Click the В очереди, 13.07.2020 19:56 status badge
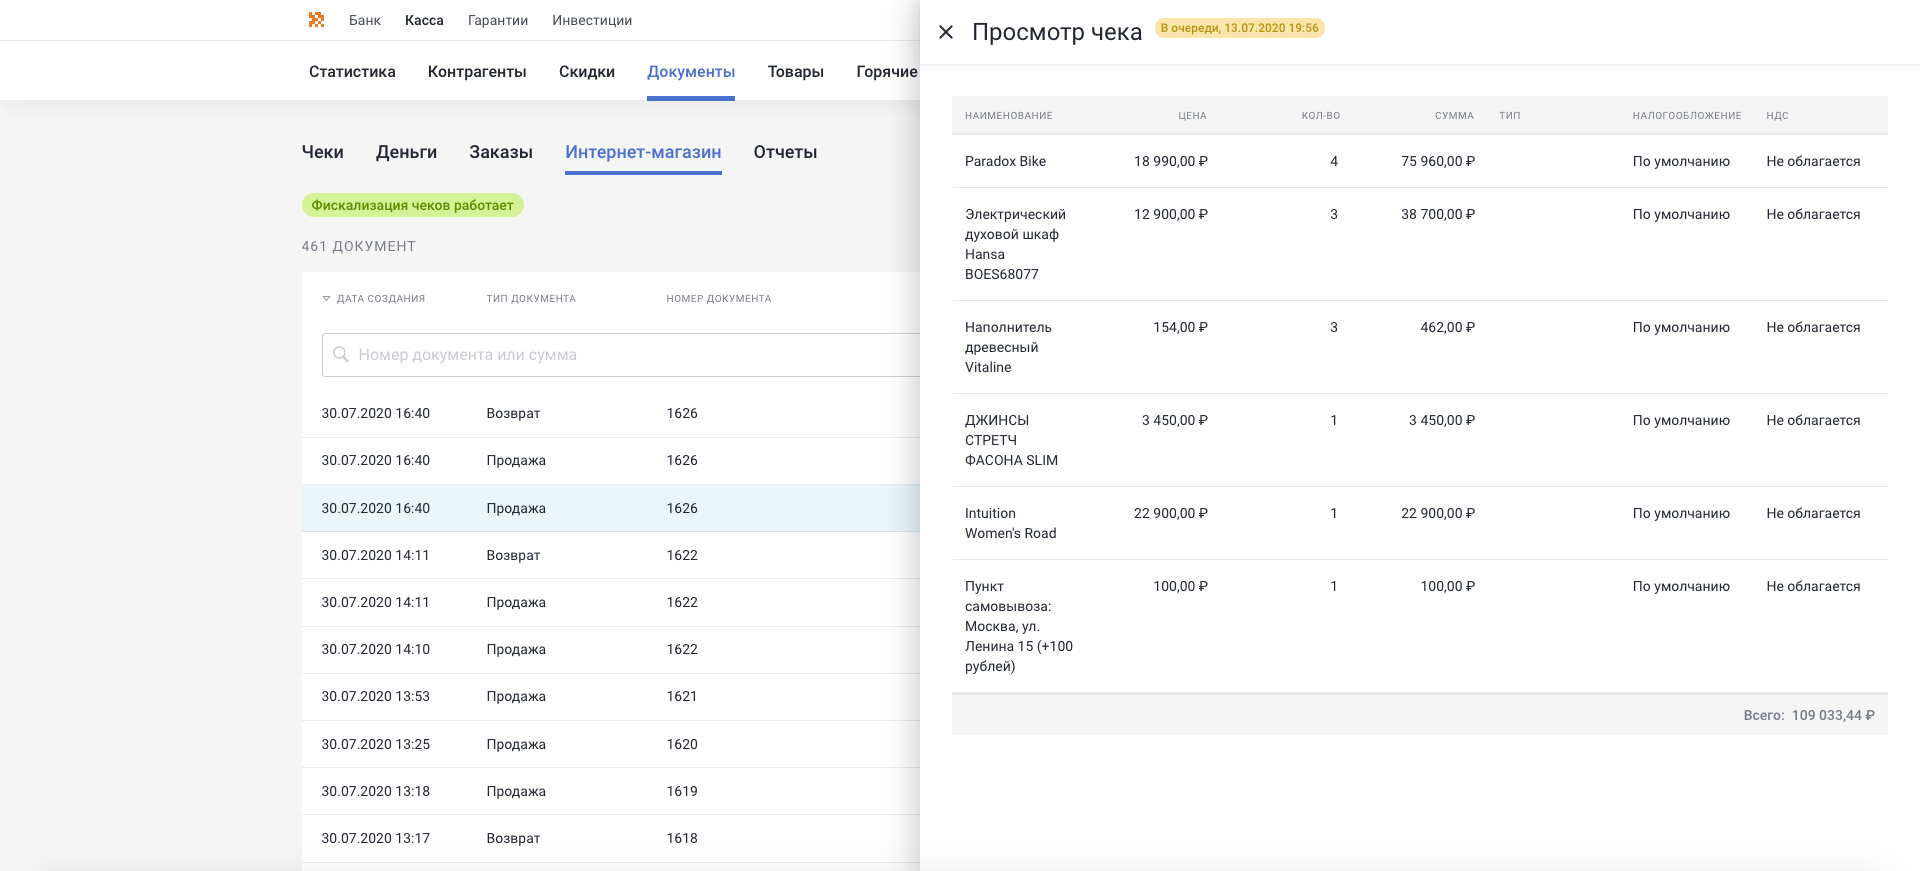This screenshot has height=871, width=1920. (x=1240, y=28)
